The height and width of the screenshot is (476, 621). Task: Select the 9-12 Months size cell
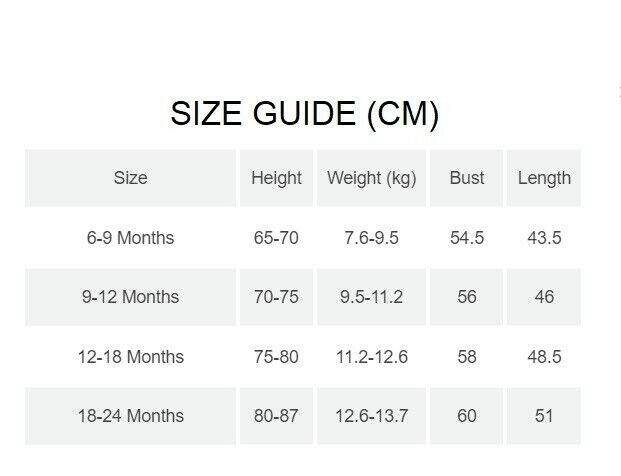click(130, 297)
